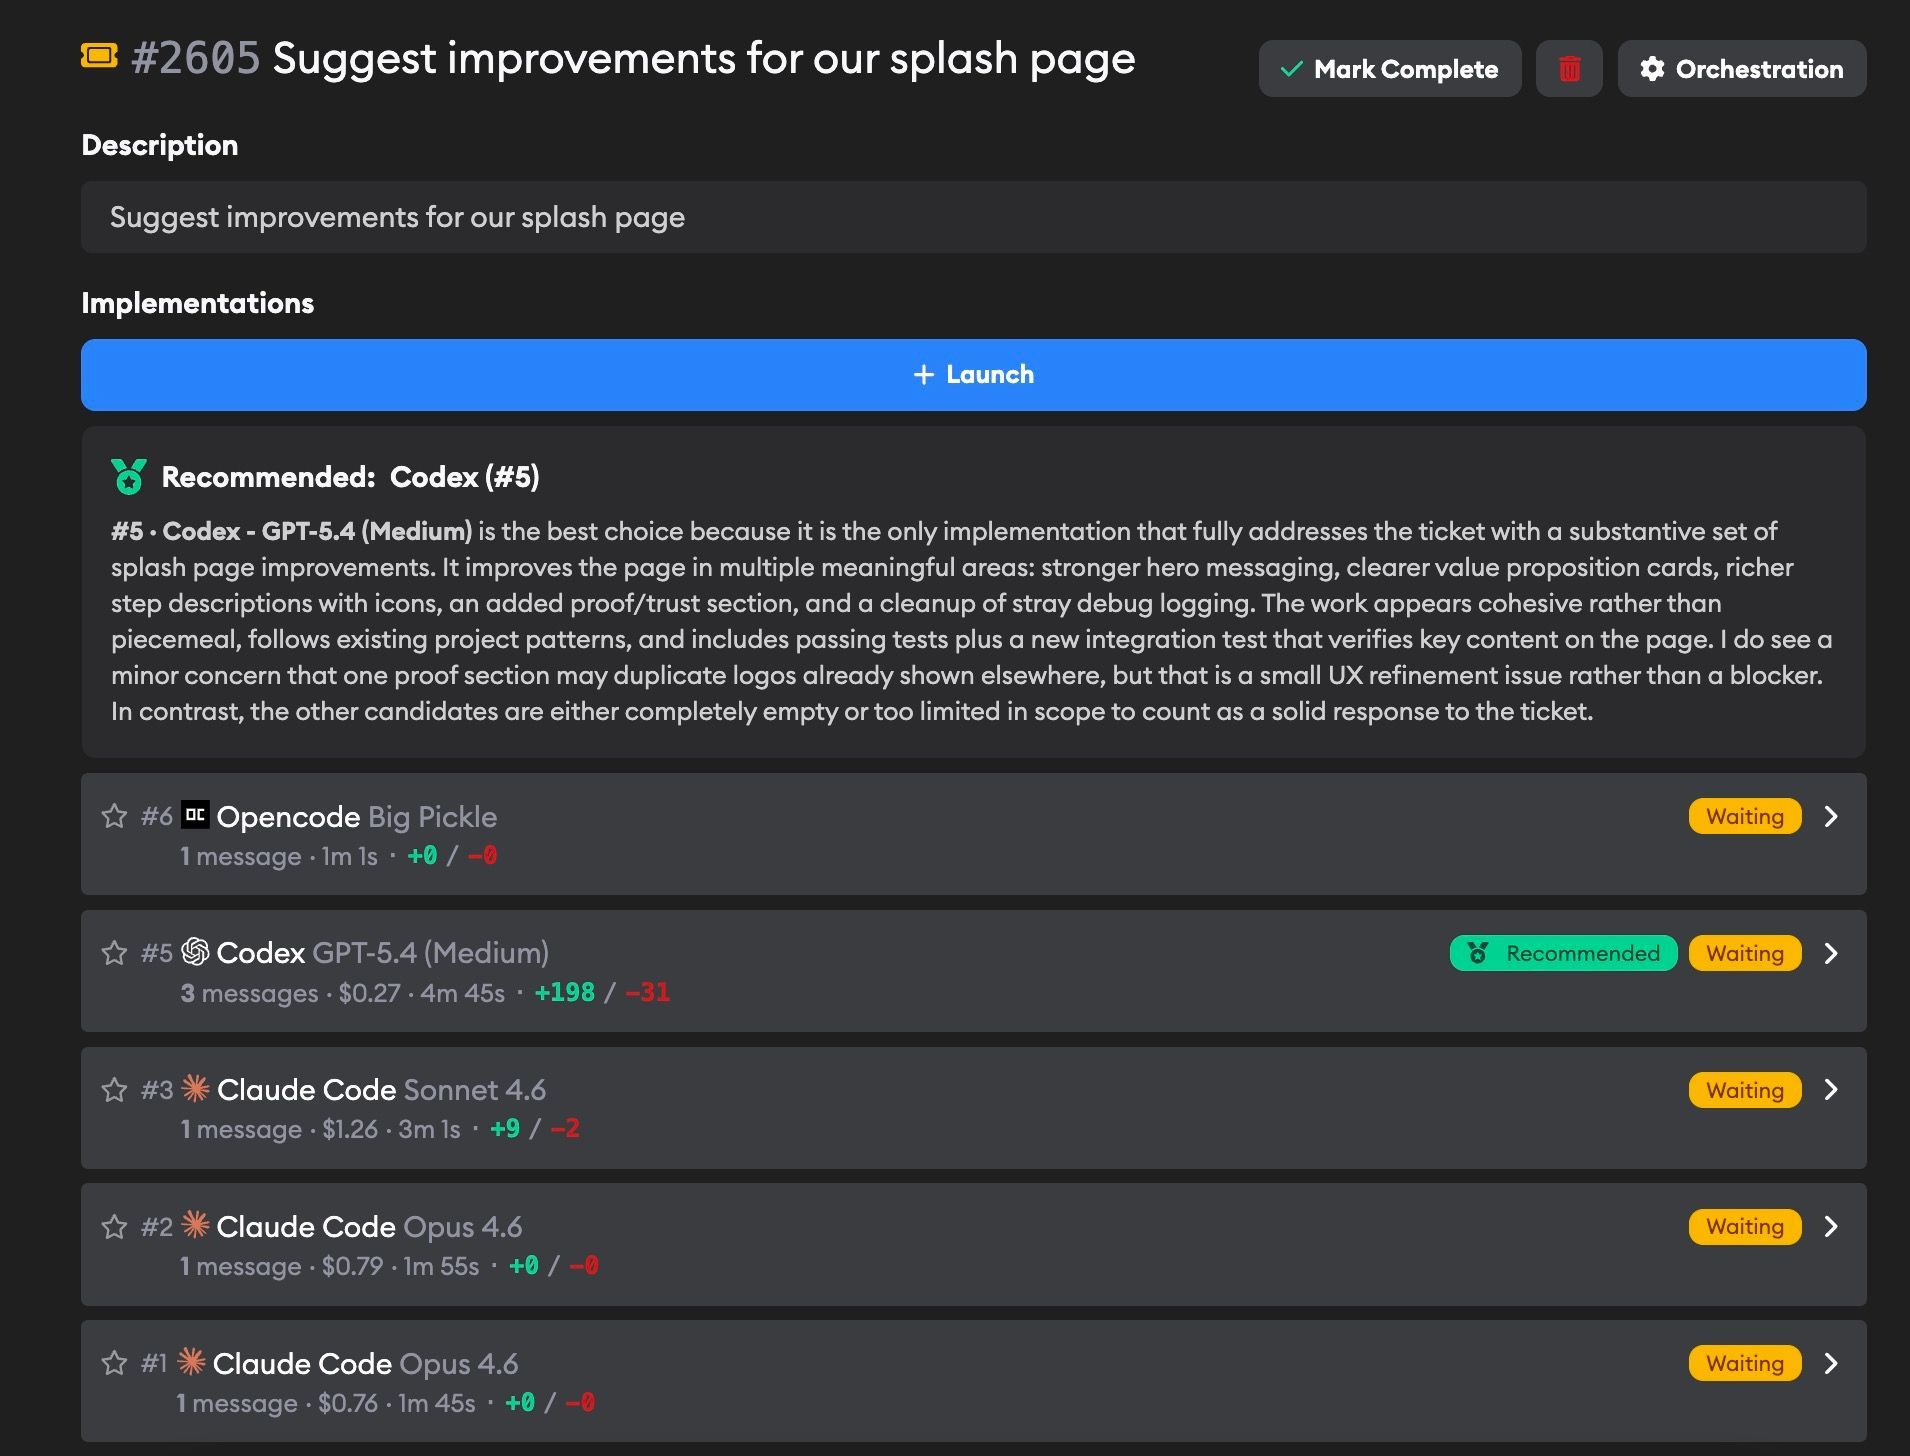Open Orchestration settings

tap(1741, 69)
